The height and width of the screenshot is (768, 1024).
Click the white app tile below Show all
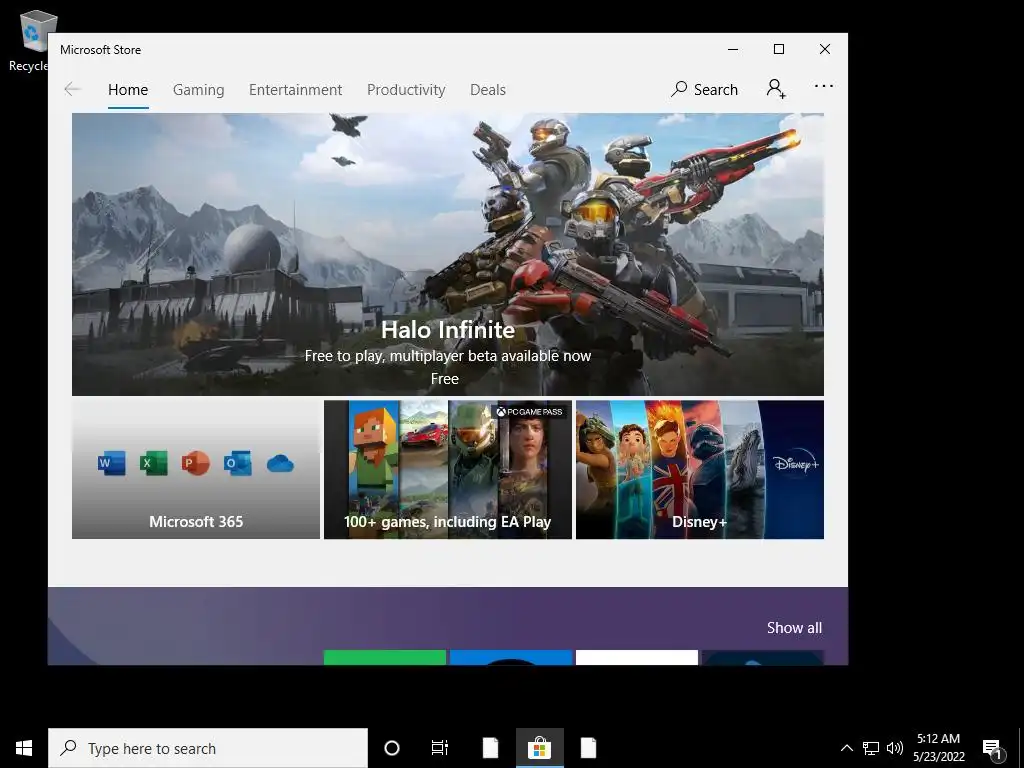click(x=637, y=658)
